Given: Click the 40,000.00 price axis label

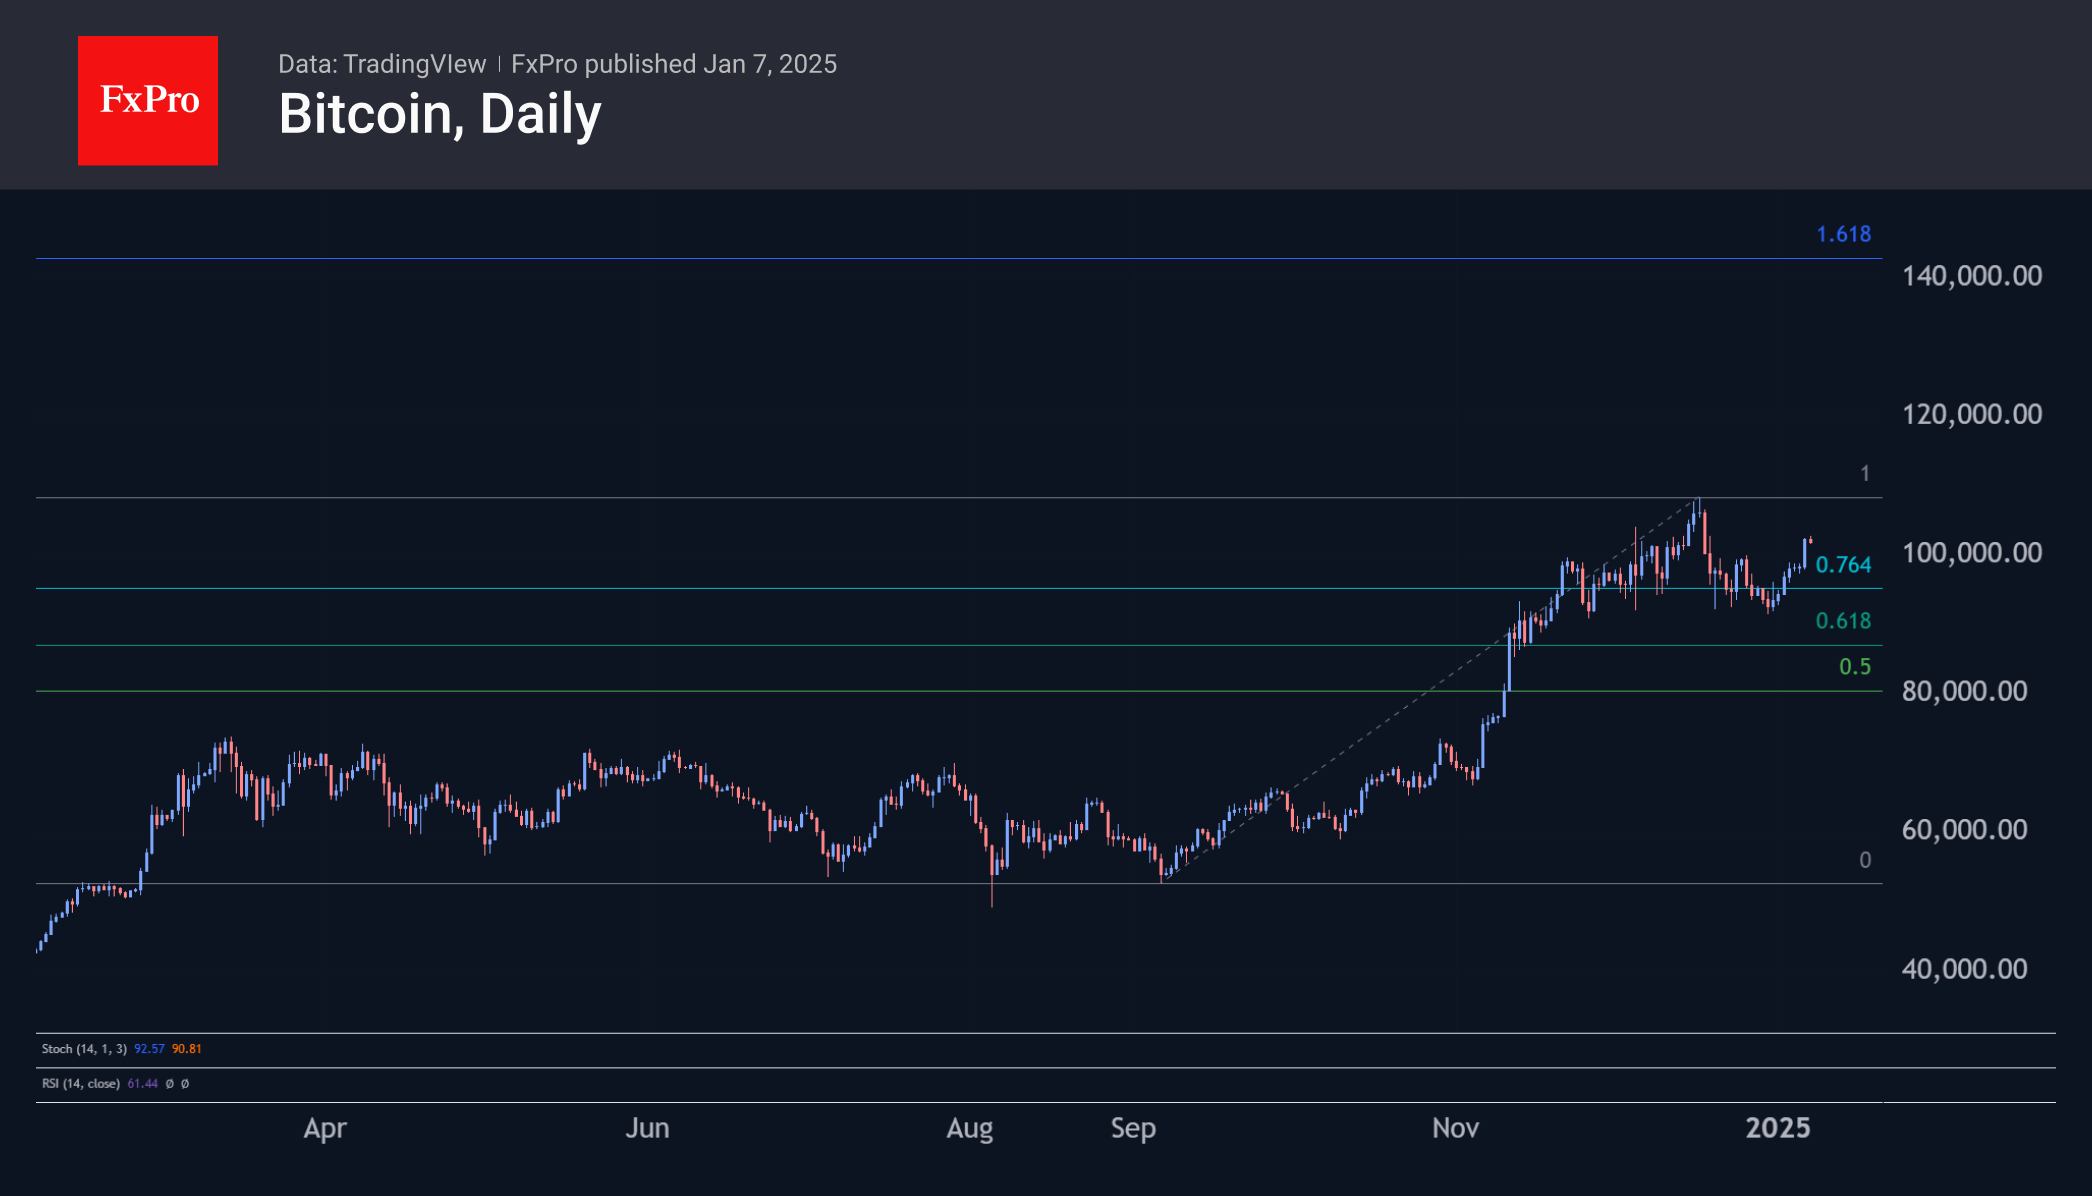Looking at the screenshot, I should [1965, 969].
